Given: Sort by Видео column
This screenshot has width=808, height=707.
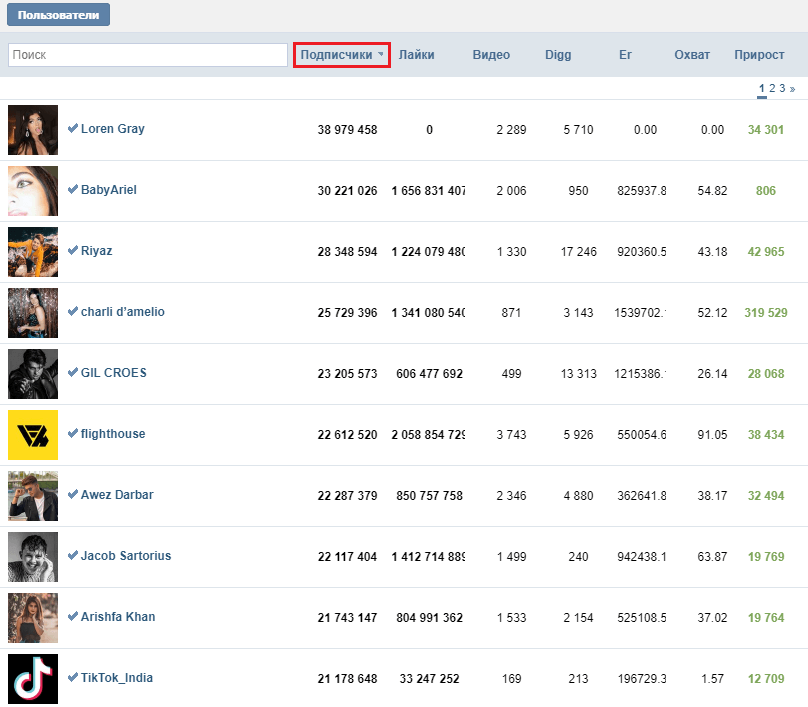Looking at the screenshot, I should point(491,55).
